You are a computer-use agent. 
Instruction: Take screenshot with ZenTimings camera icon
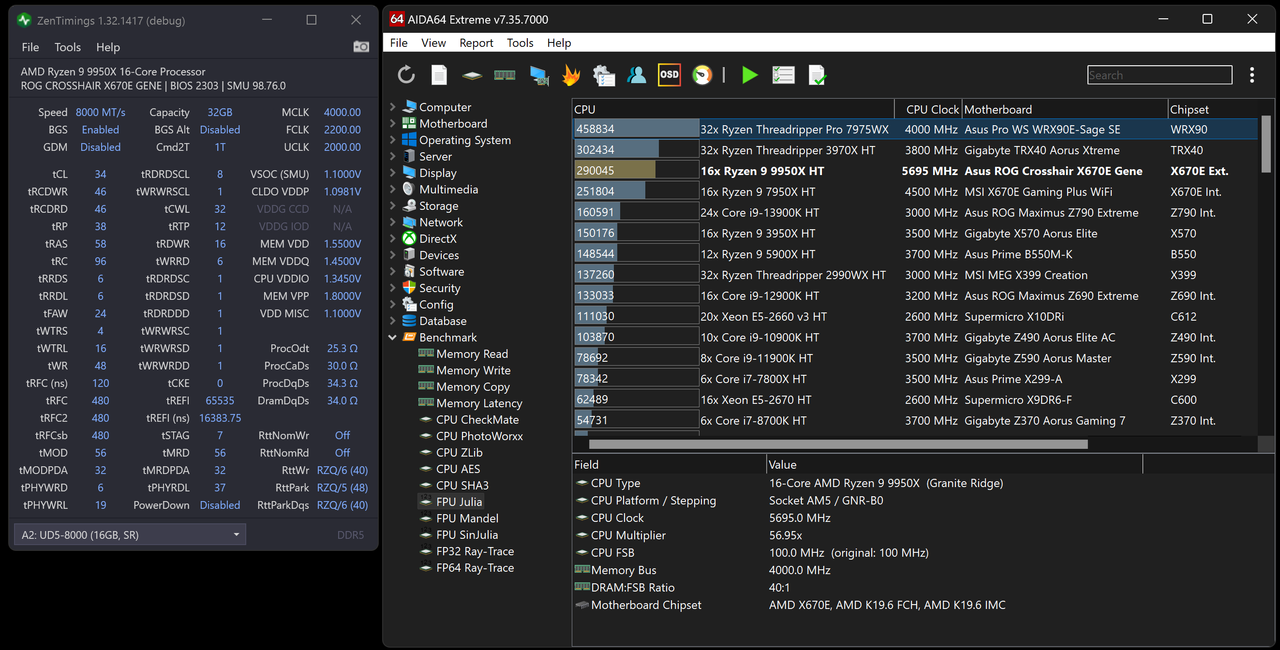361,47
